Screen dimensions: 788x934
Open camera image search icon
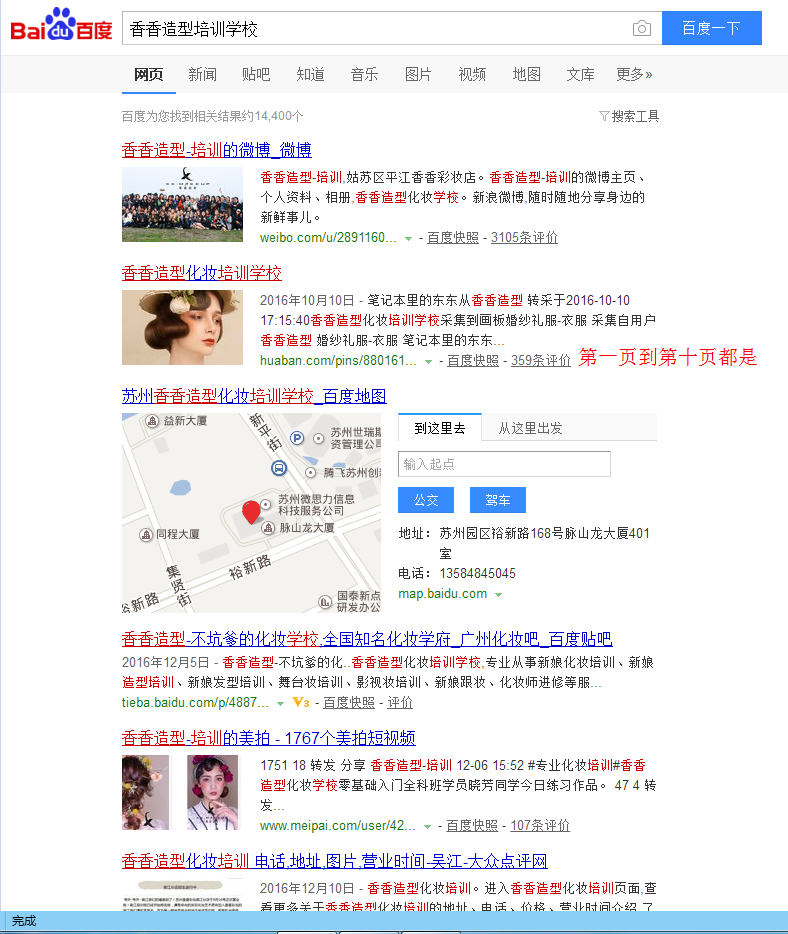tap(641, 29)
